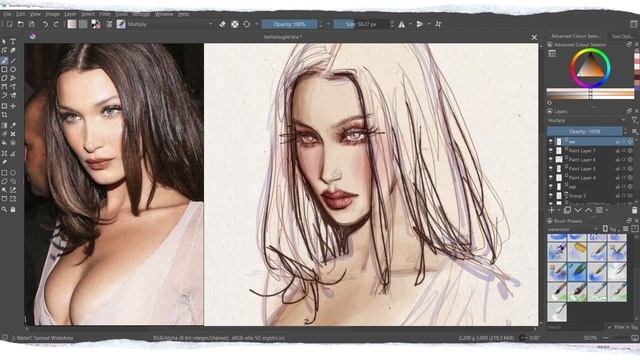Toggle visibility of Group 3 layer
The image size is (640, 360).
(x=551, y=196)
